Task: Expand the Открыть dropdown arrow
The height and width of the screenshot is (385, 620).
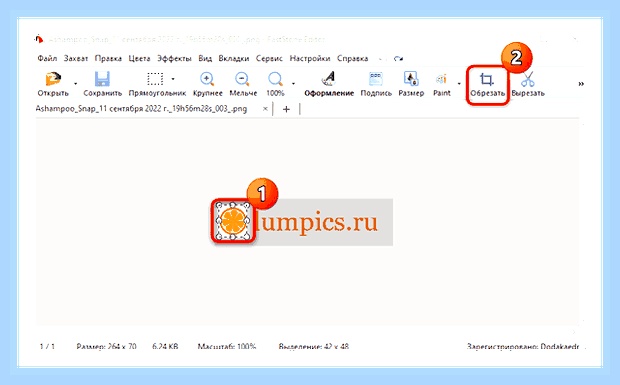Action: (75, 84)
